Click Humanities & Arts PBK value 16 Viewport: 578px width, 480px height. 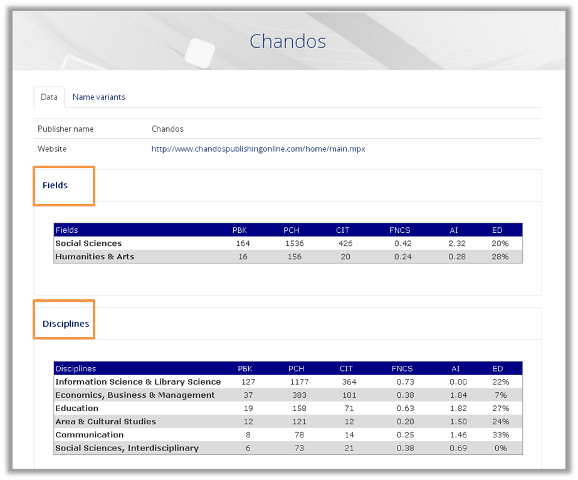point(243,257)
